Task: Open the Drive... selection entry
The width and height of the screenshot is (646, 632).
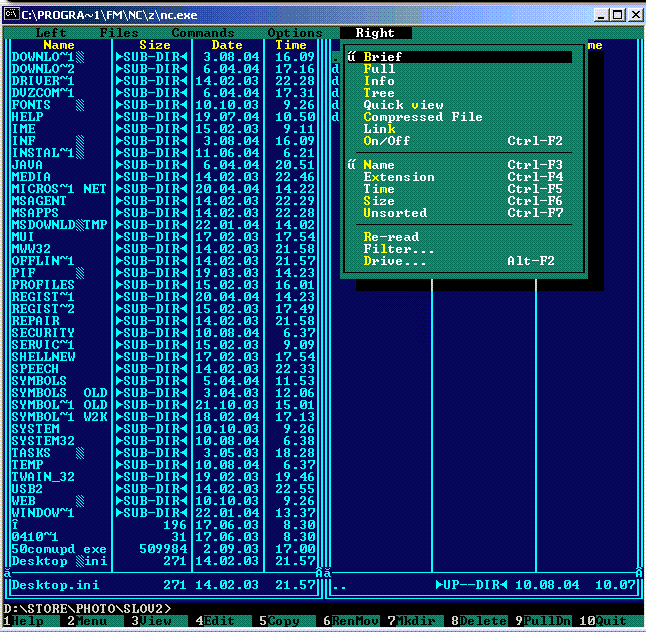Action: (x=459, y=261)
